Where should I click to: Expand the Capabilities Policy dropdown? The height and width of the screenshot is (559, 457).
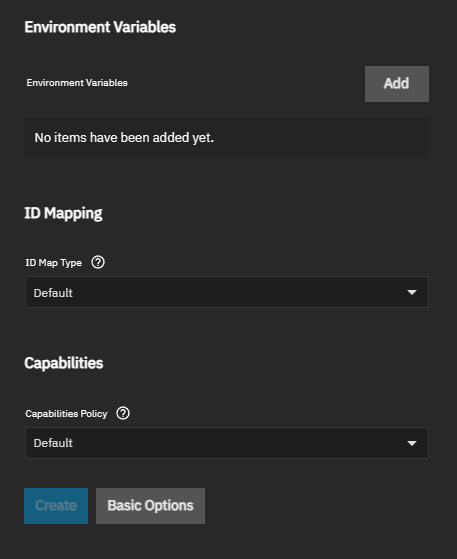coord(227,443)
